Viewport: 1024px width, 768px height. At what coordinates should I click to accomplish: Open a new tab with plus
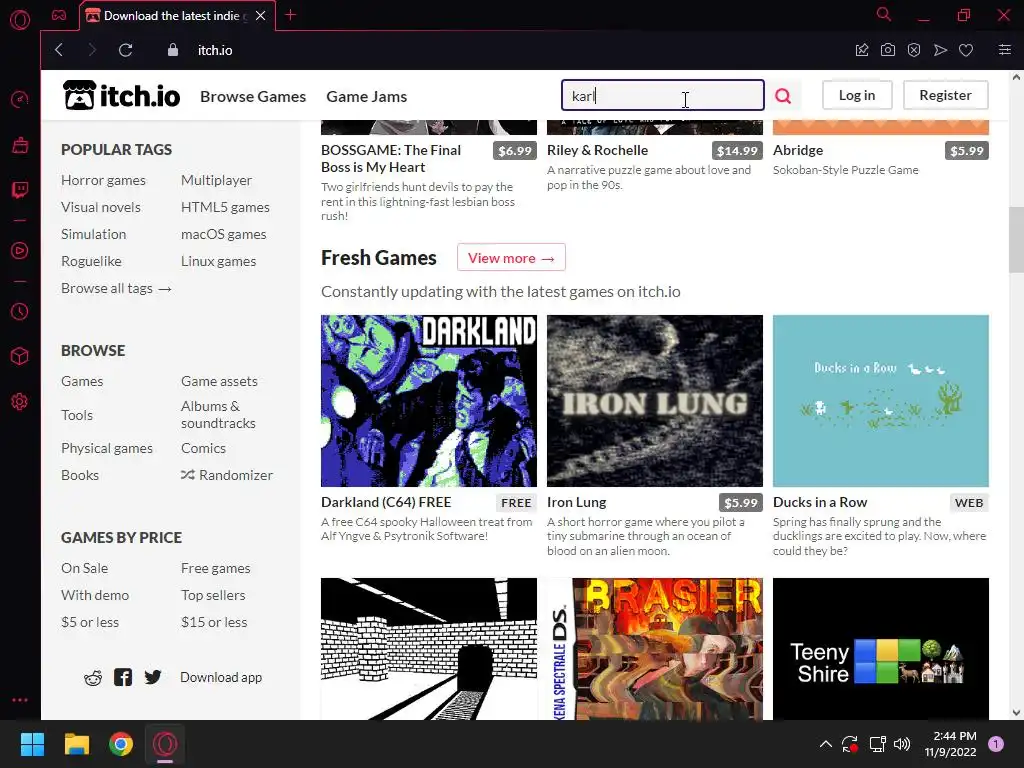click(x=291, y=15)
